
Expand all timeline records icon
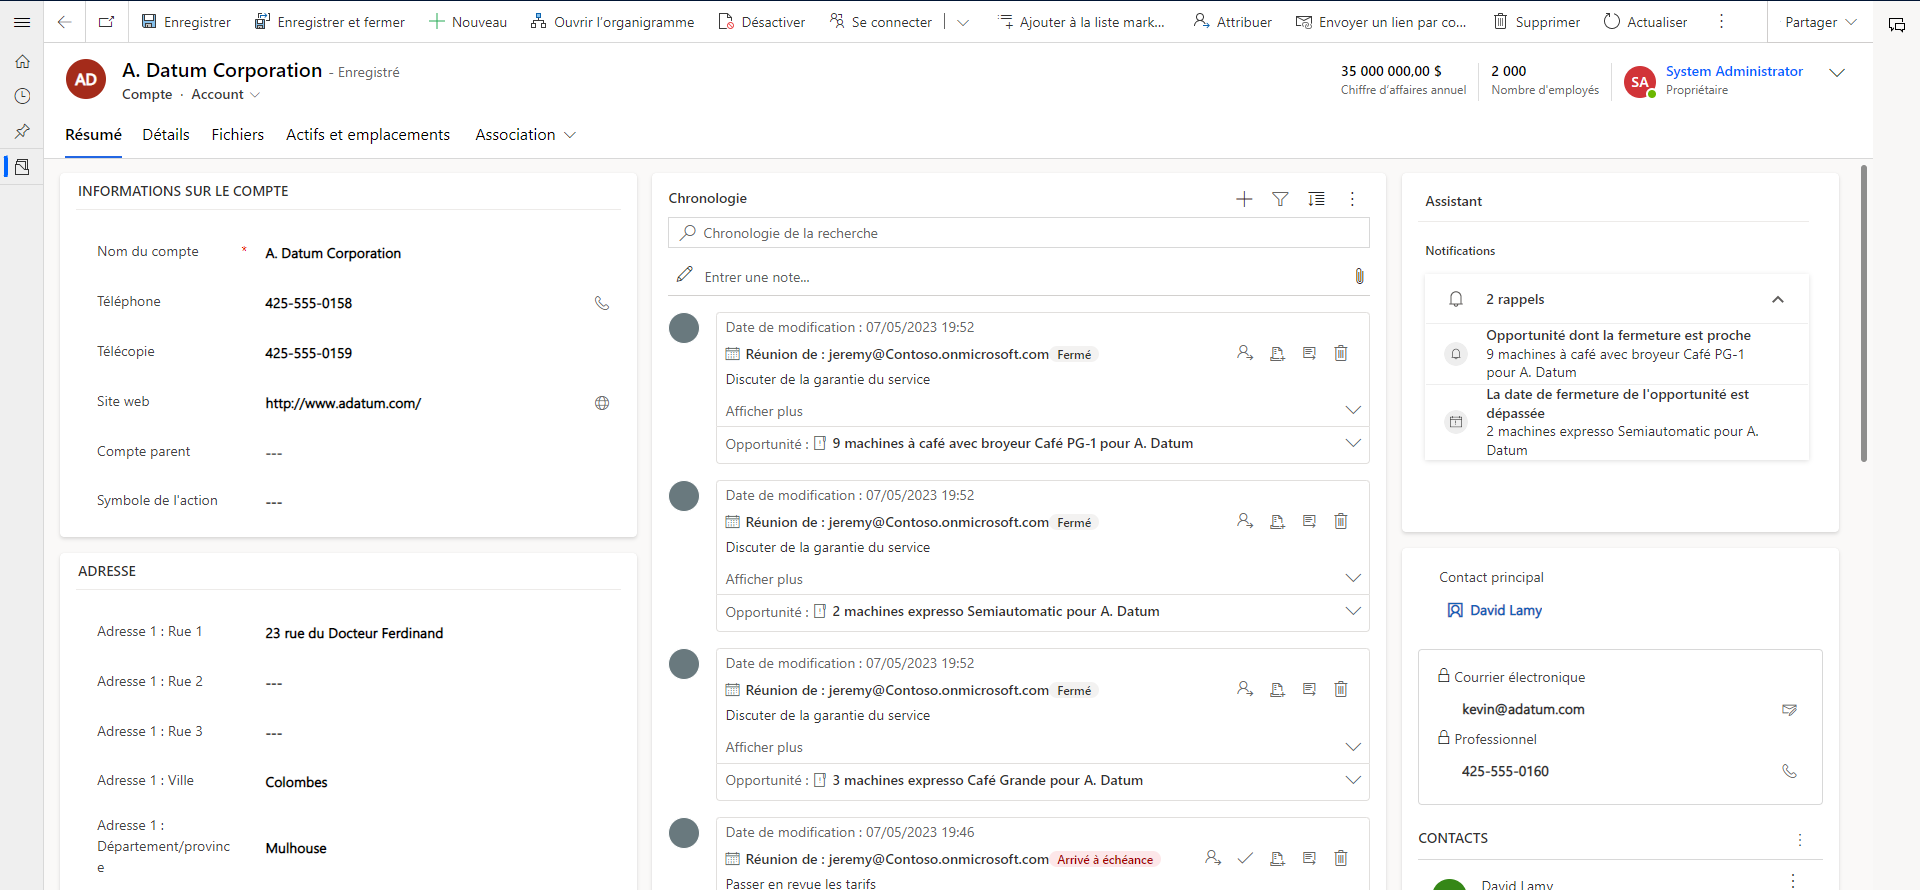pyautogui.click(x=1316, y=199)
